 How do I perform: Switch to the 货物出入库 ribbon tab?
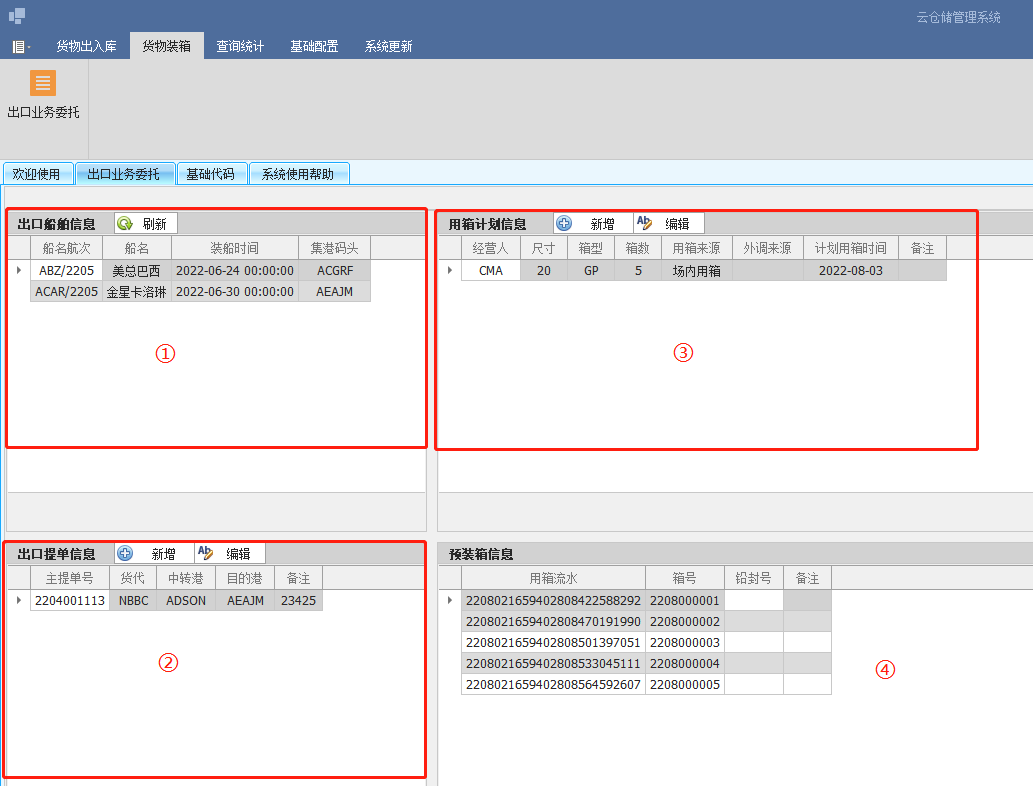click(x=86, y=46)
